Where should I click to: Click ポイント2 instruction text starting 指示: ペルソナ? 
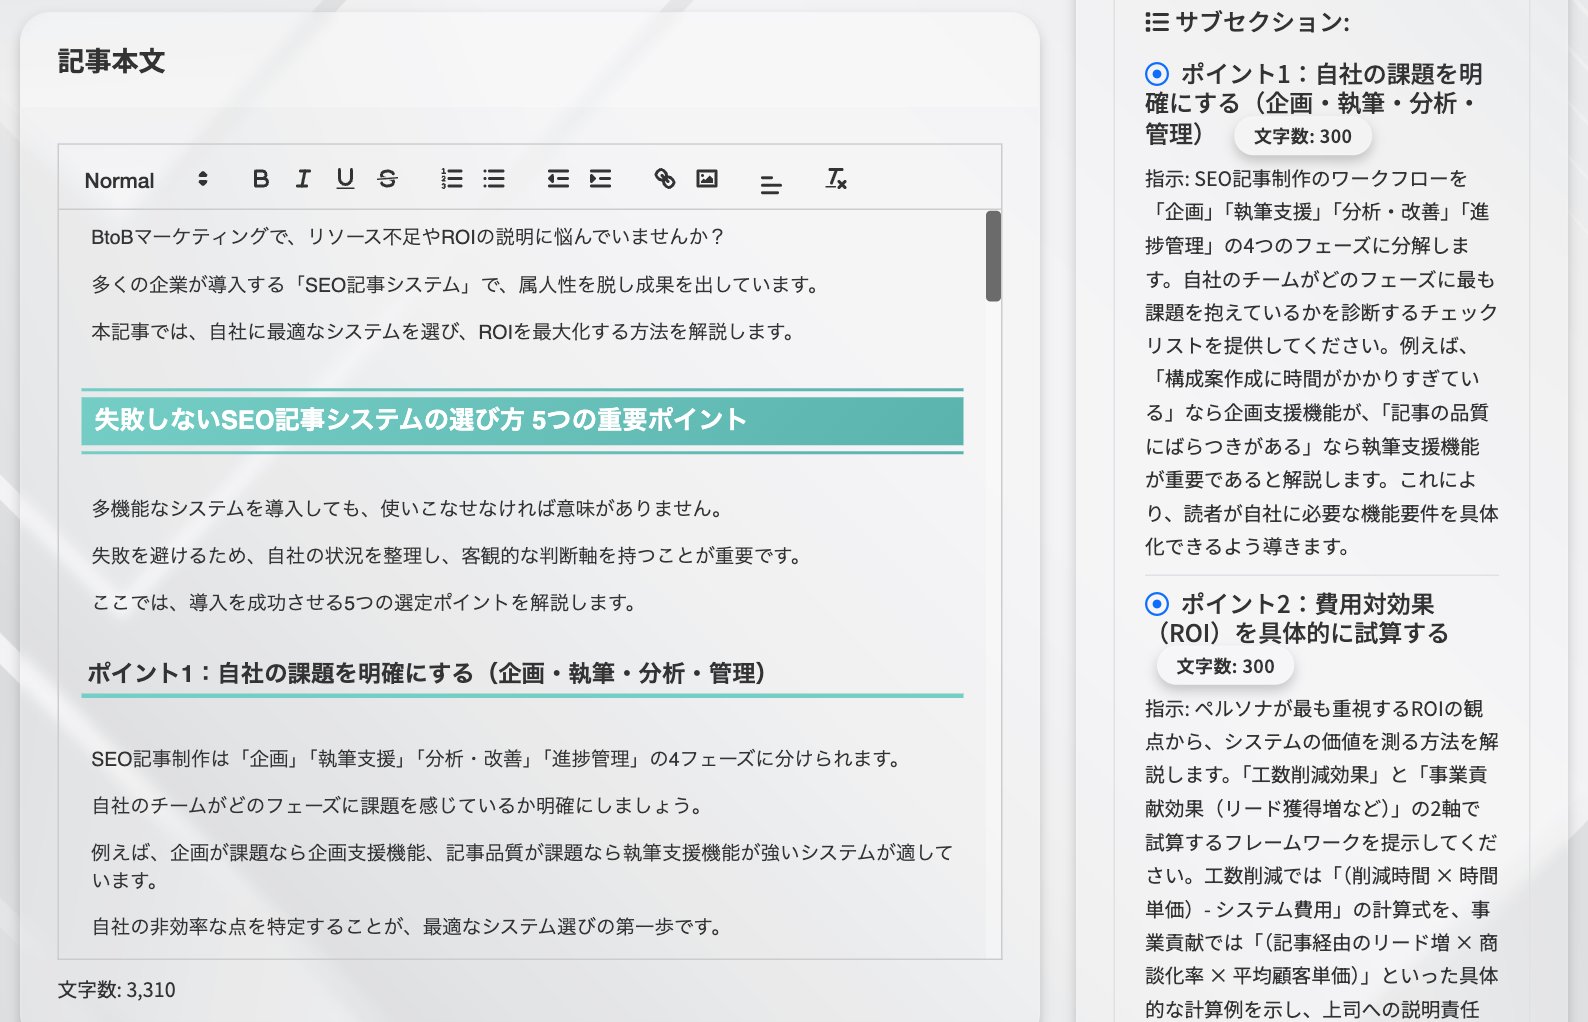point(1322,859)
